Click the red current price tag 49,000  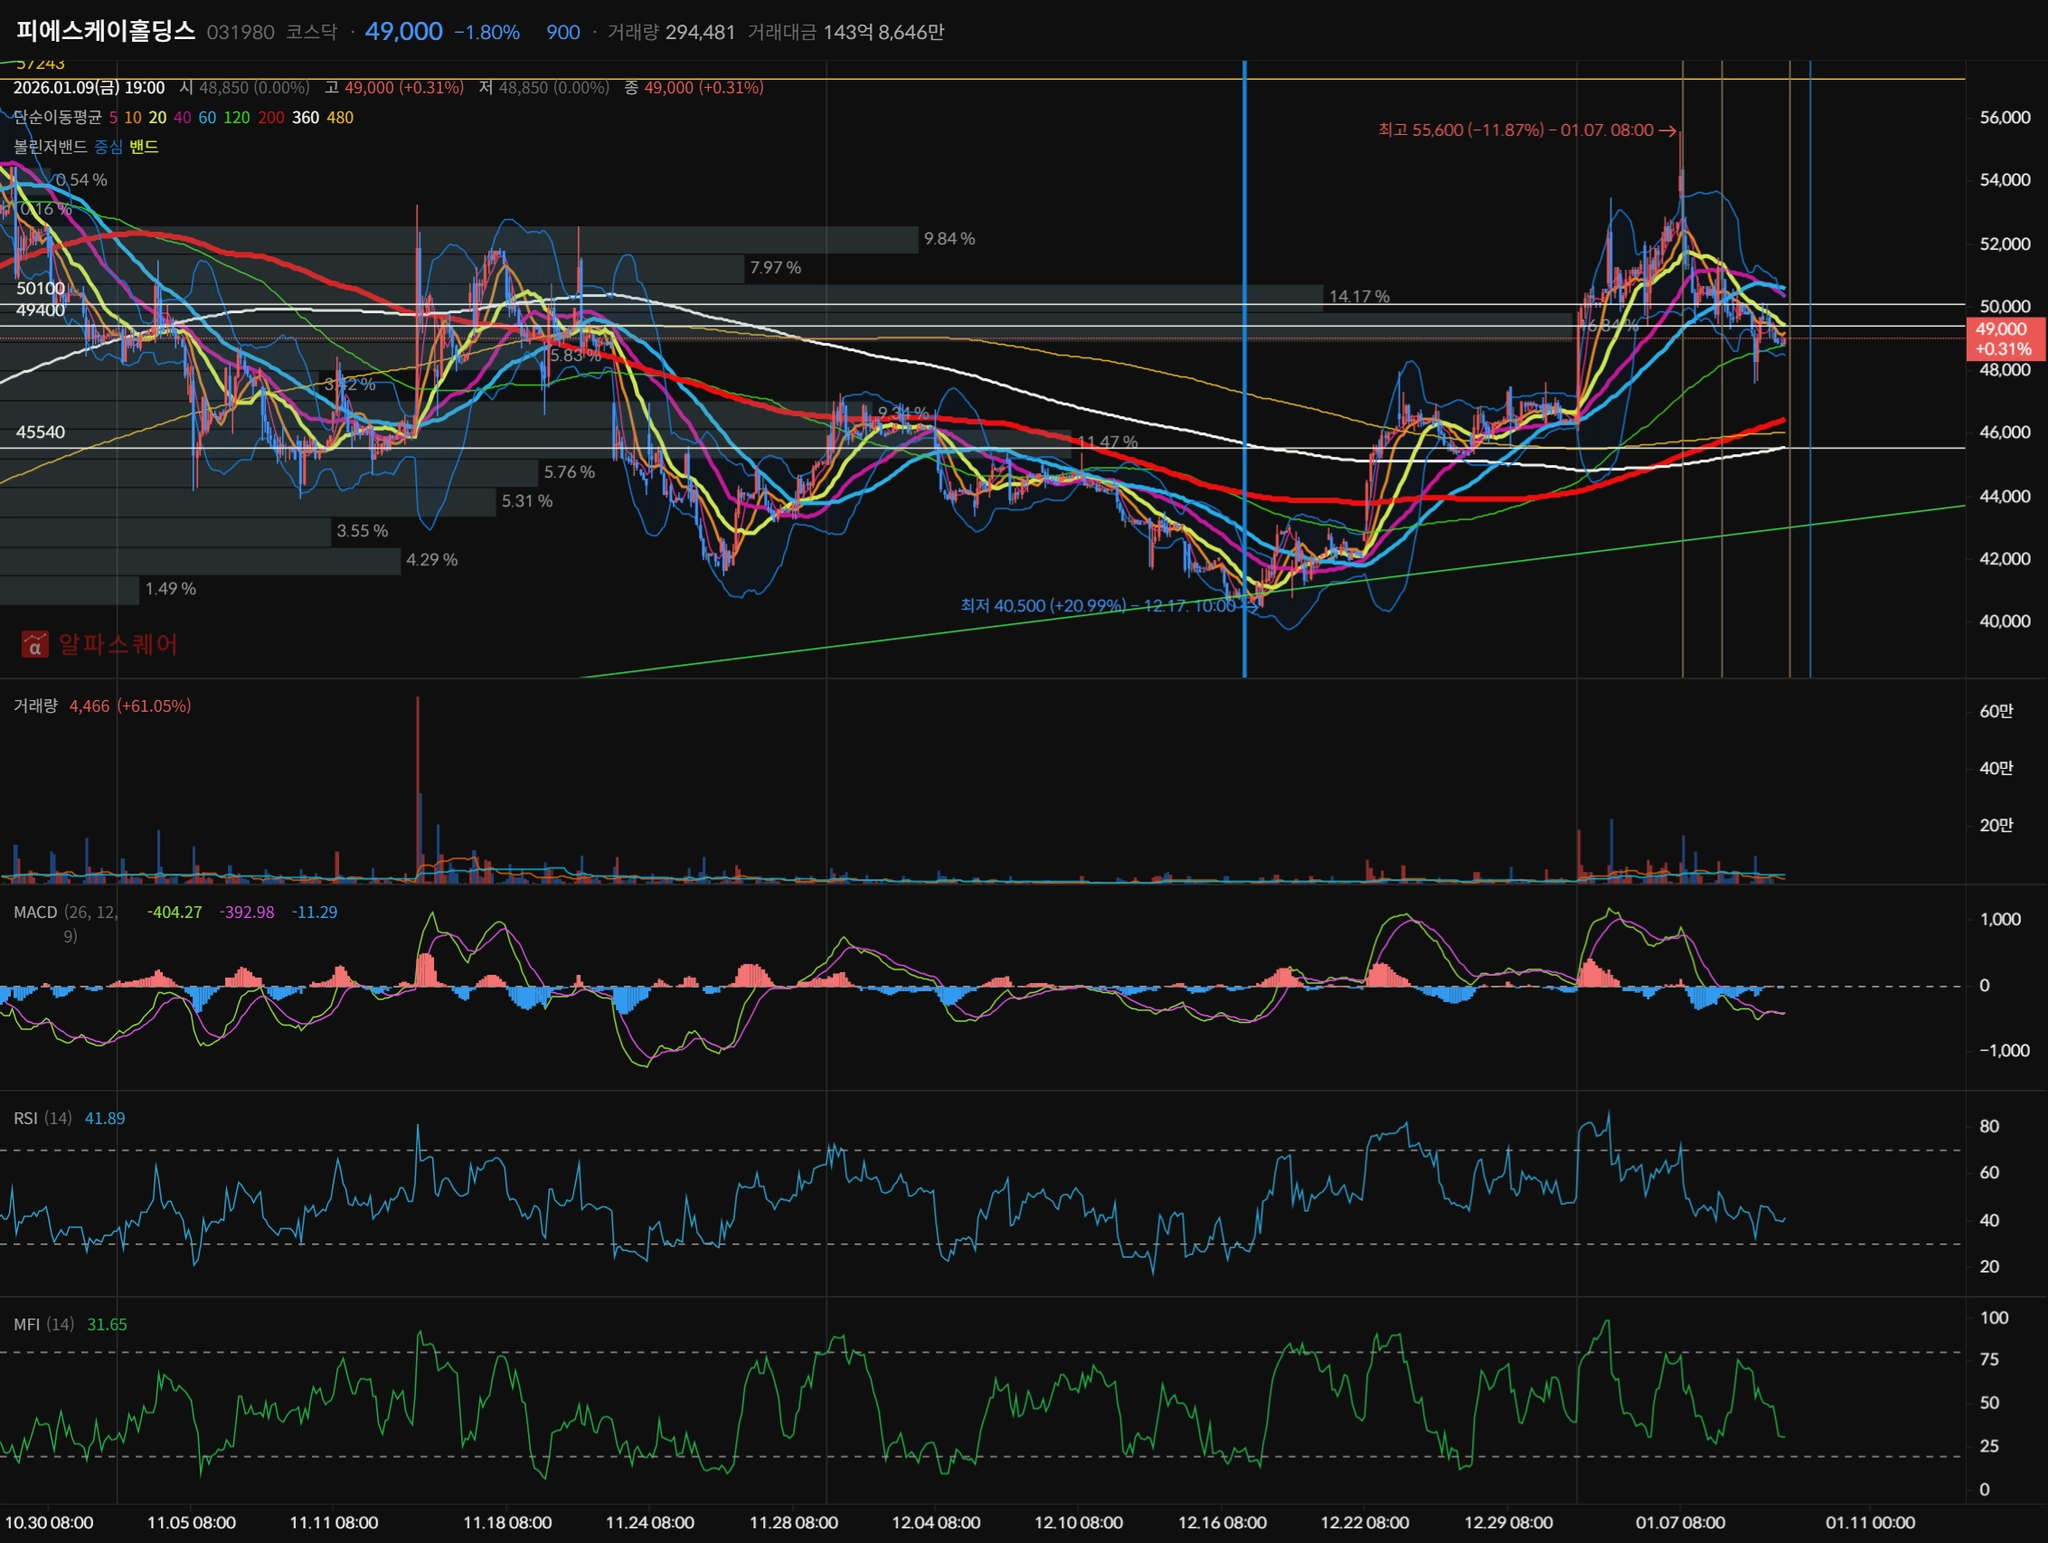[2004, 339]
